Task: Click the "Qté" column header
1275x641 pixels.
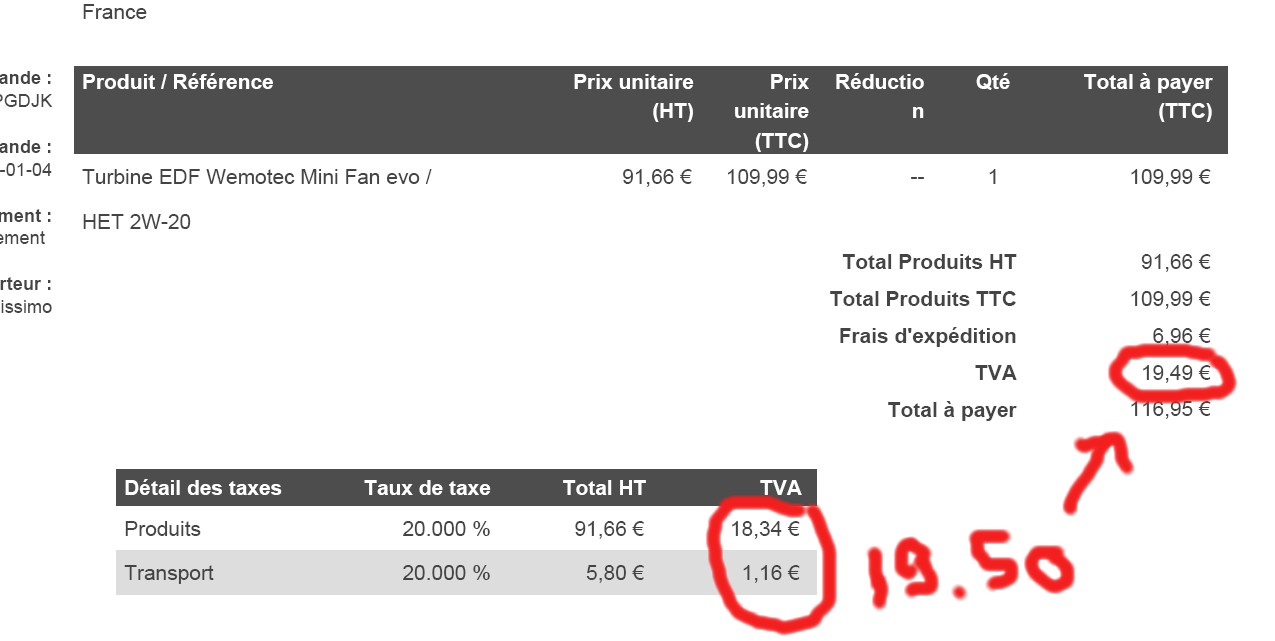Action: [x=993, y=82]
